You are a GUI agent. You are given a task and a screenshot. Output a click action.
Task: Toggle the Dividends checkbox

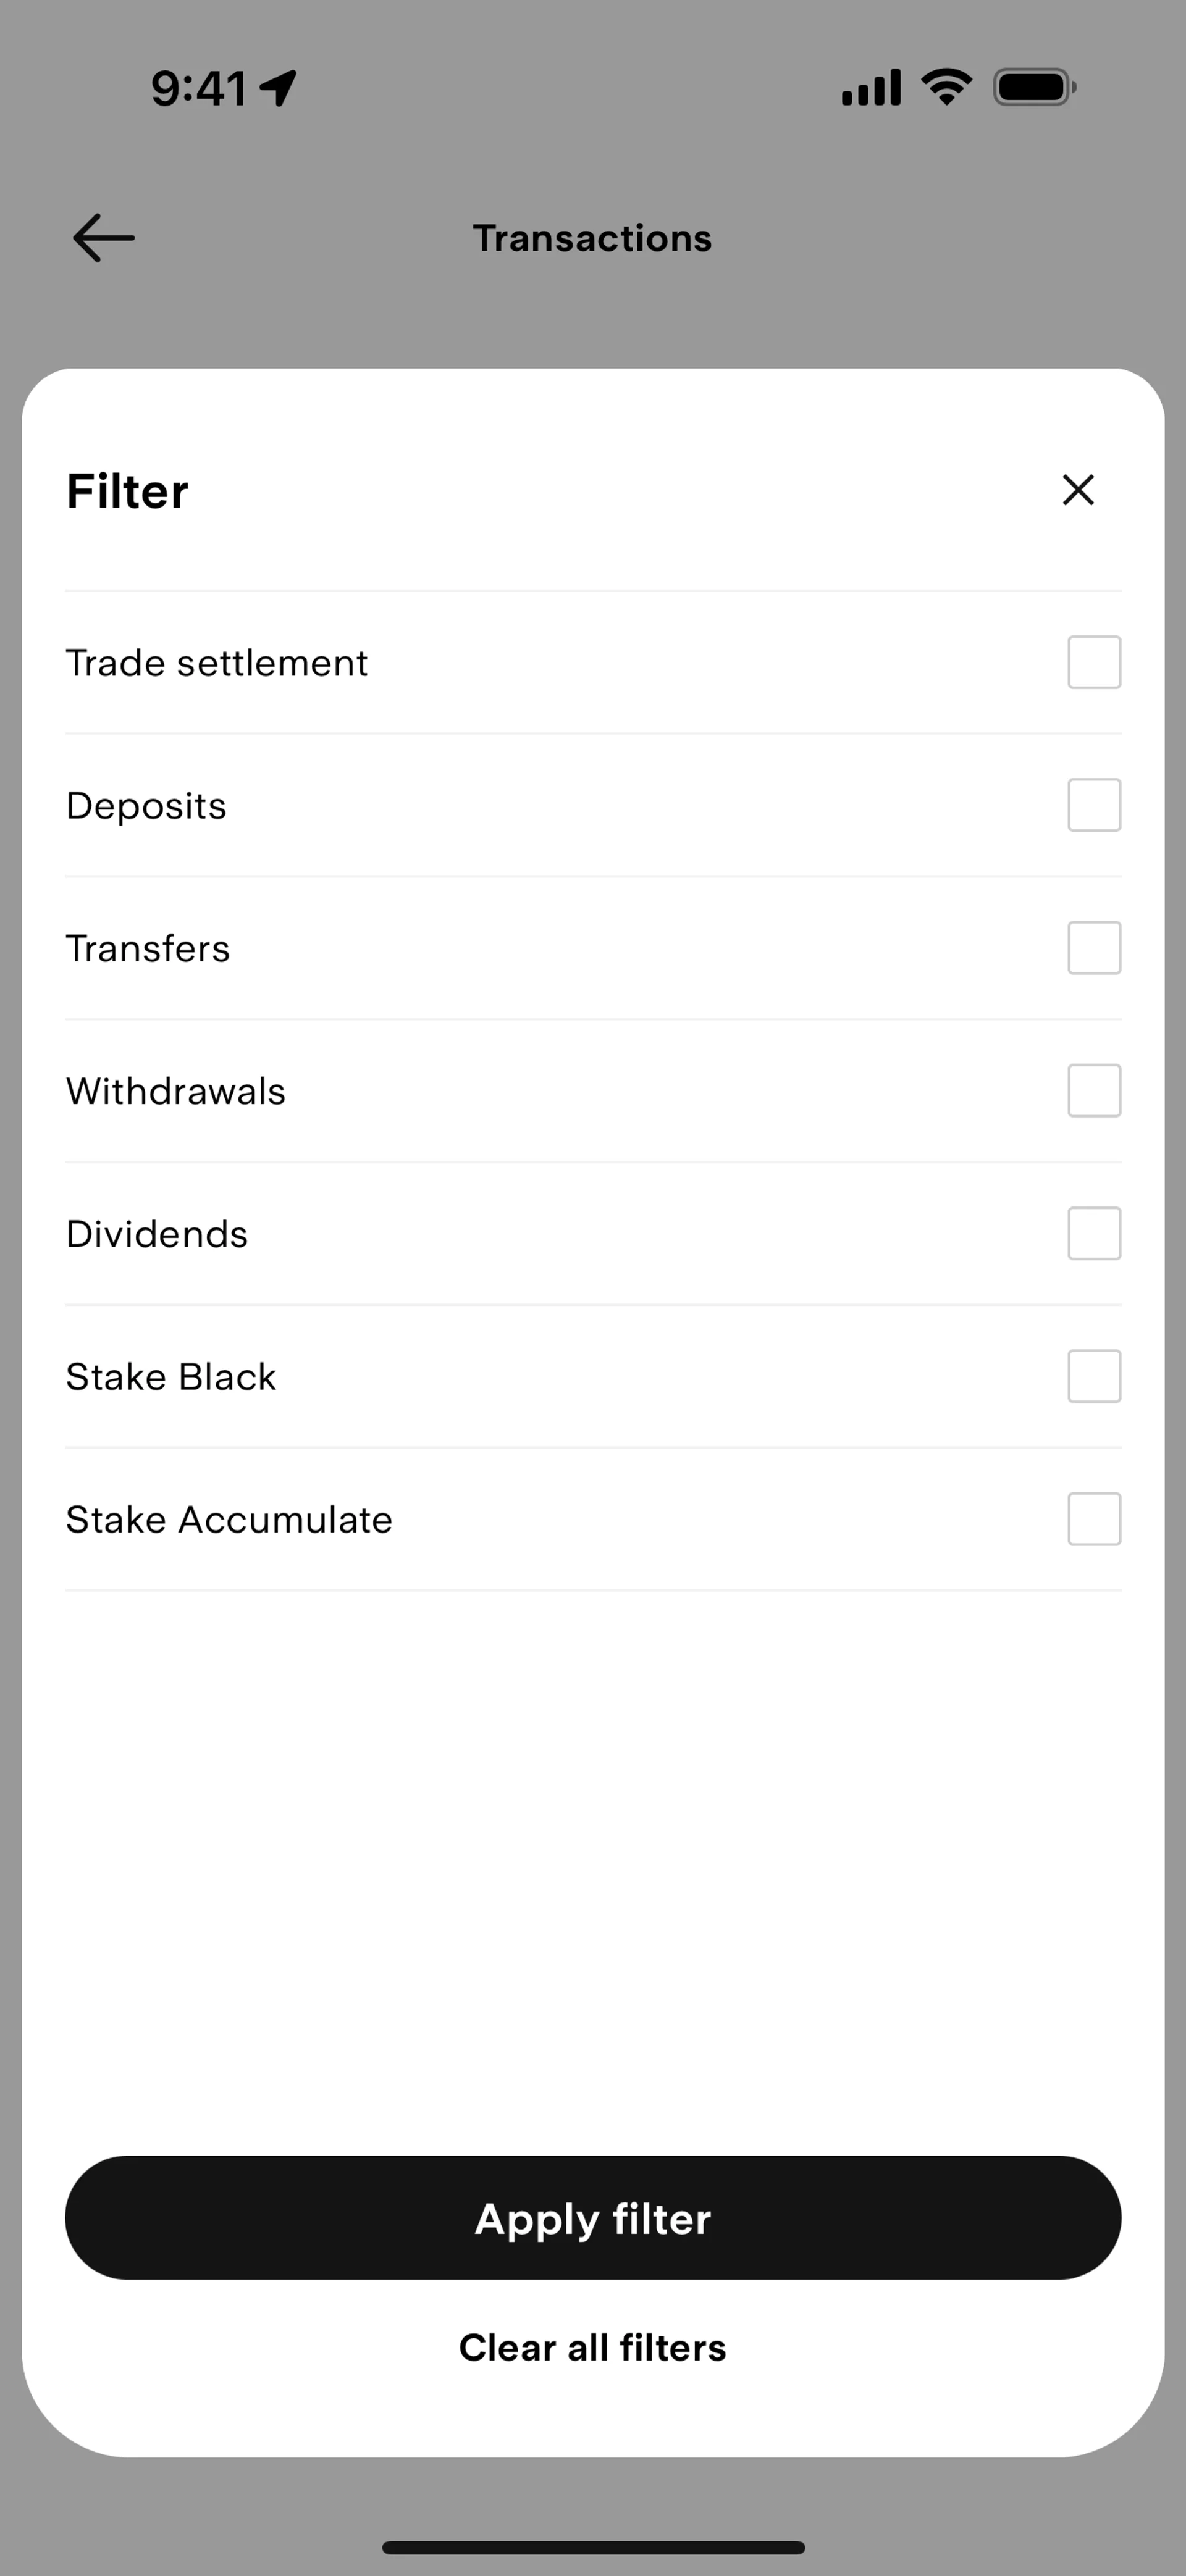(1094, 1233)
